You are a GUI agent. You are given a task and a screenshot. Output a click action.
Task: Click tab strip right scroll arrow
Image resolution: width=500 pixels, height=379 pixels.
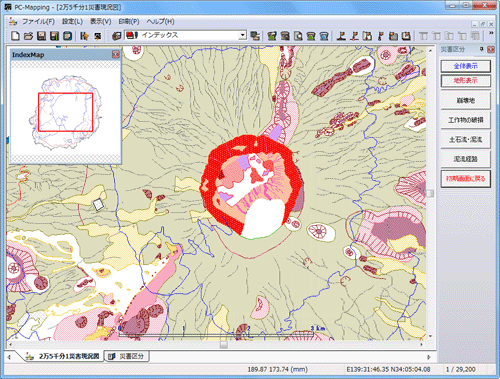point(429,357)
